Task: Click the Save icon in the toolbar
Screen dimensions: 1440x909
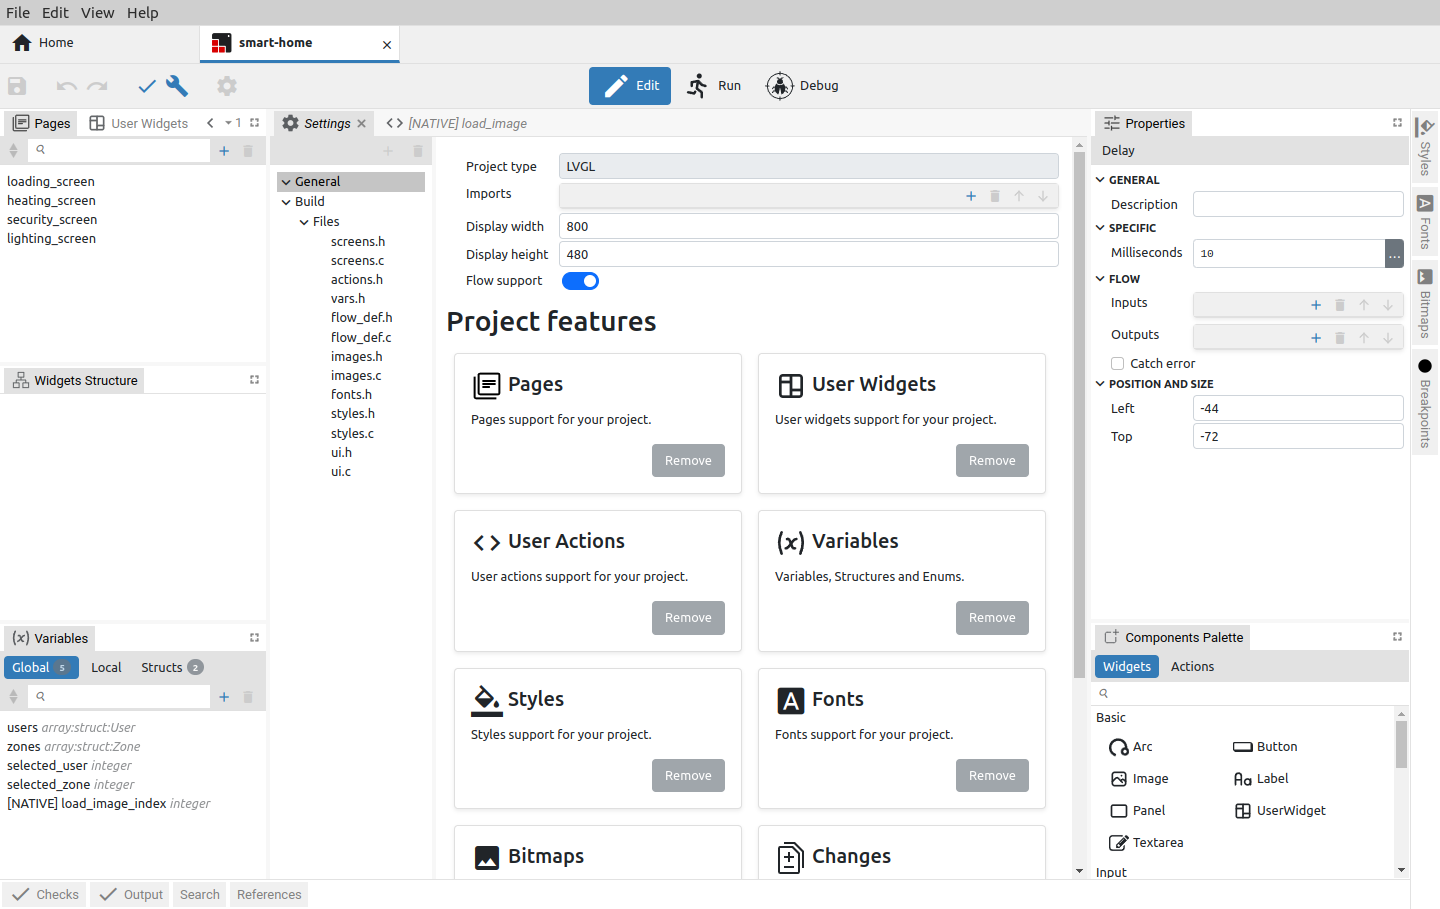Action: pyautogui.click(x=17, y=86)
